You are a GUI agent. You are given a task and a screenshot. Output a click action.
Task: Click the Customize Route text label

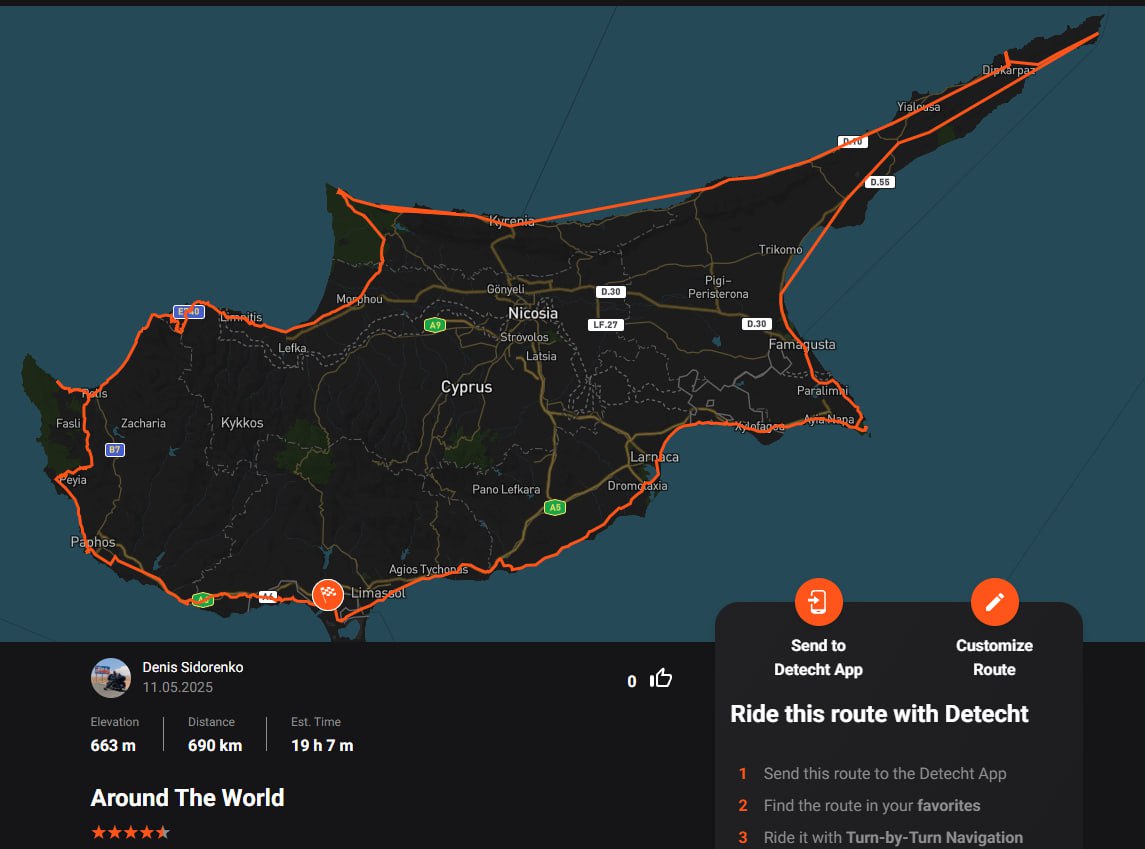click(994, 657)
